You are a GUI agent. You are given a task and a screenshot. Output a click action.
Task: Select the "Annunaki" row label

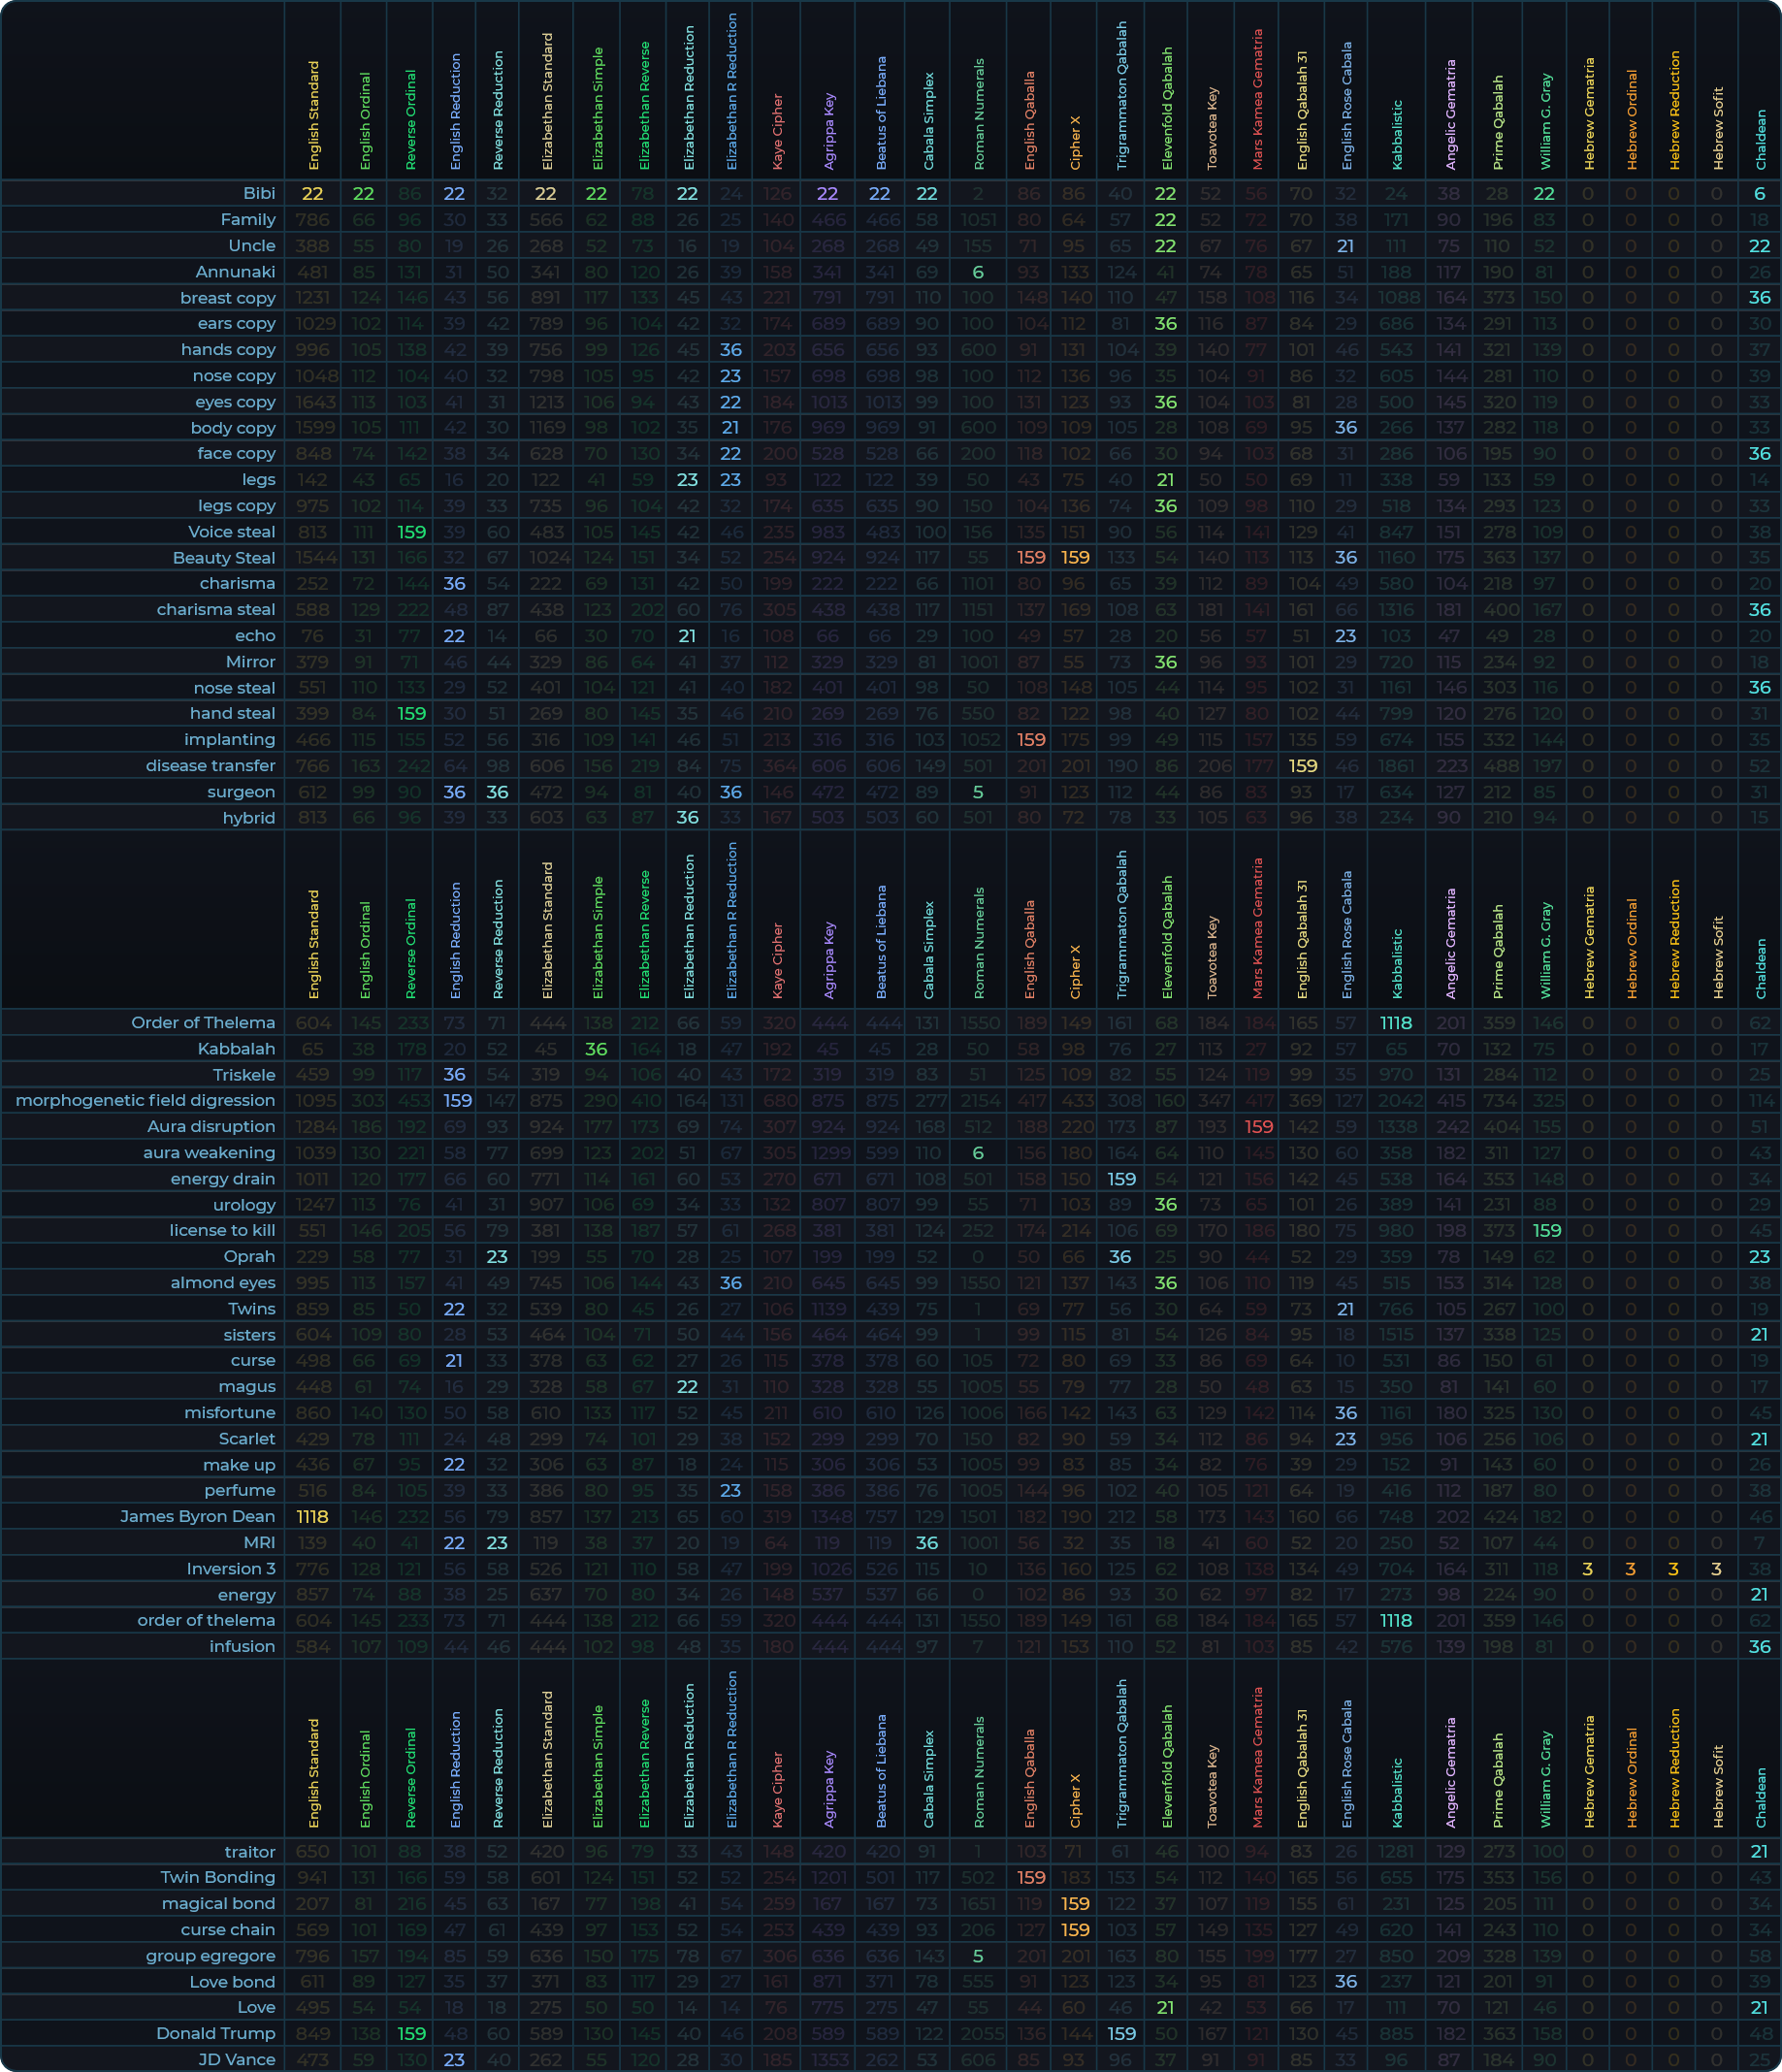point(235,271)
